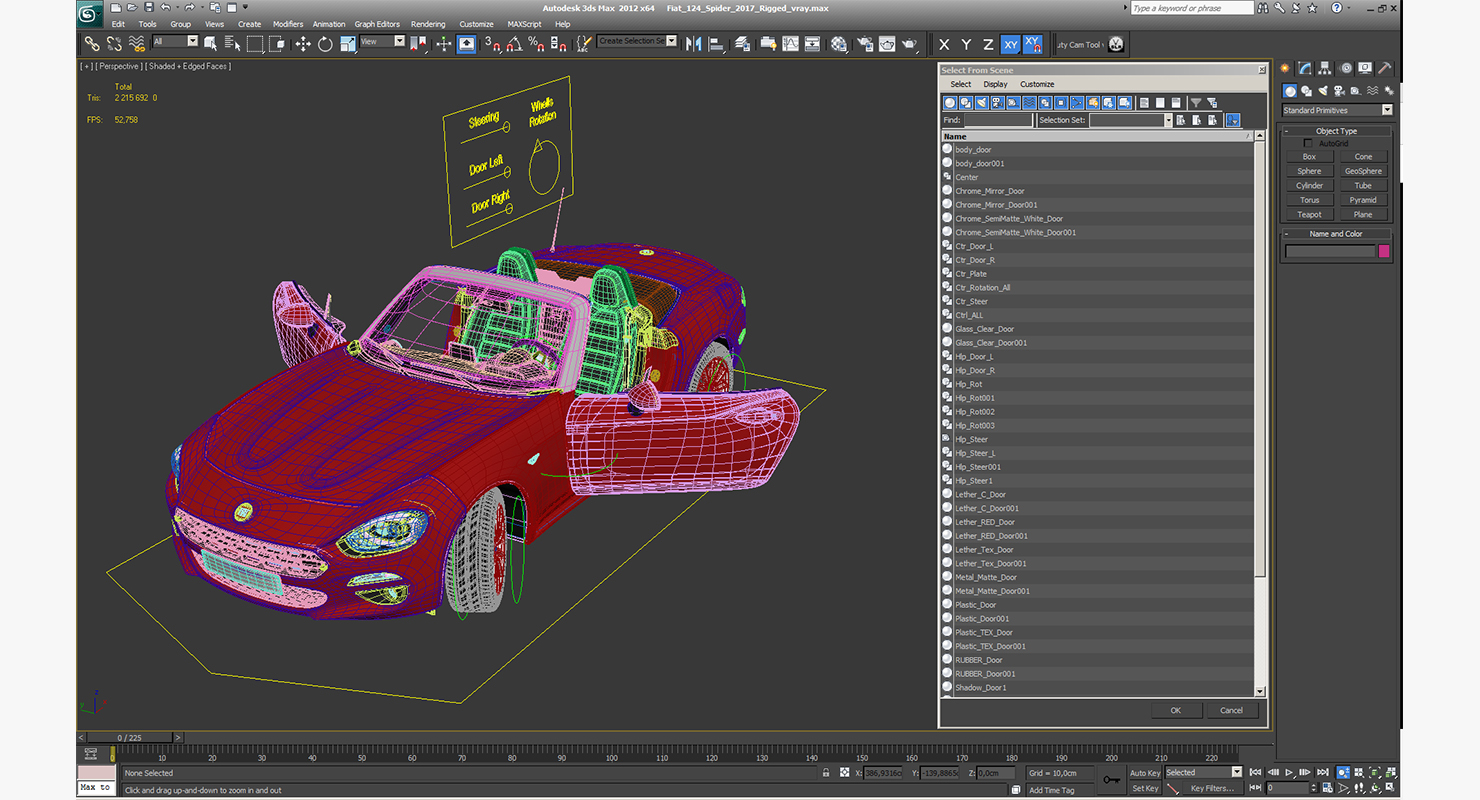Create a GeoSphere primitive
The height and width of the screenshot is (800, 1480).
[1363, 171]
